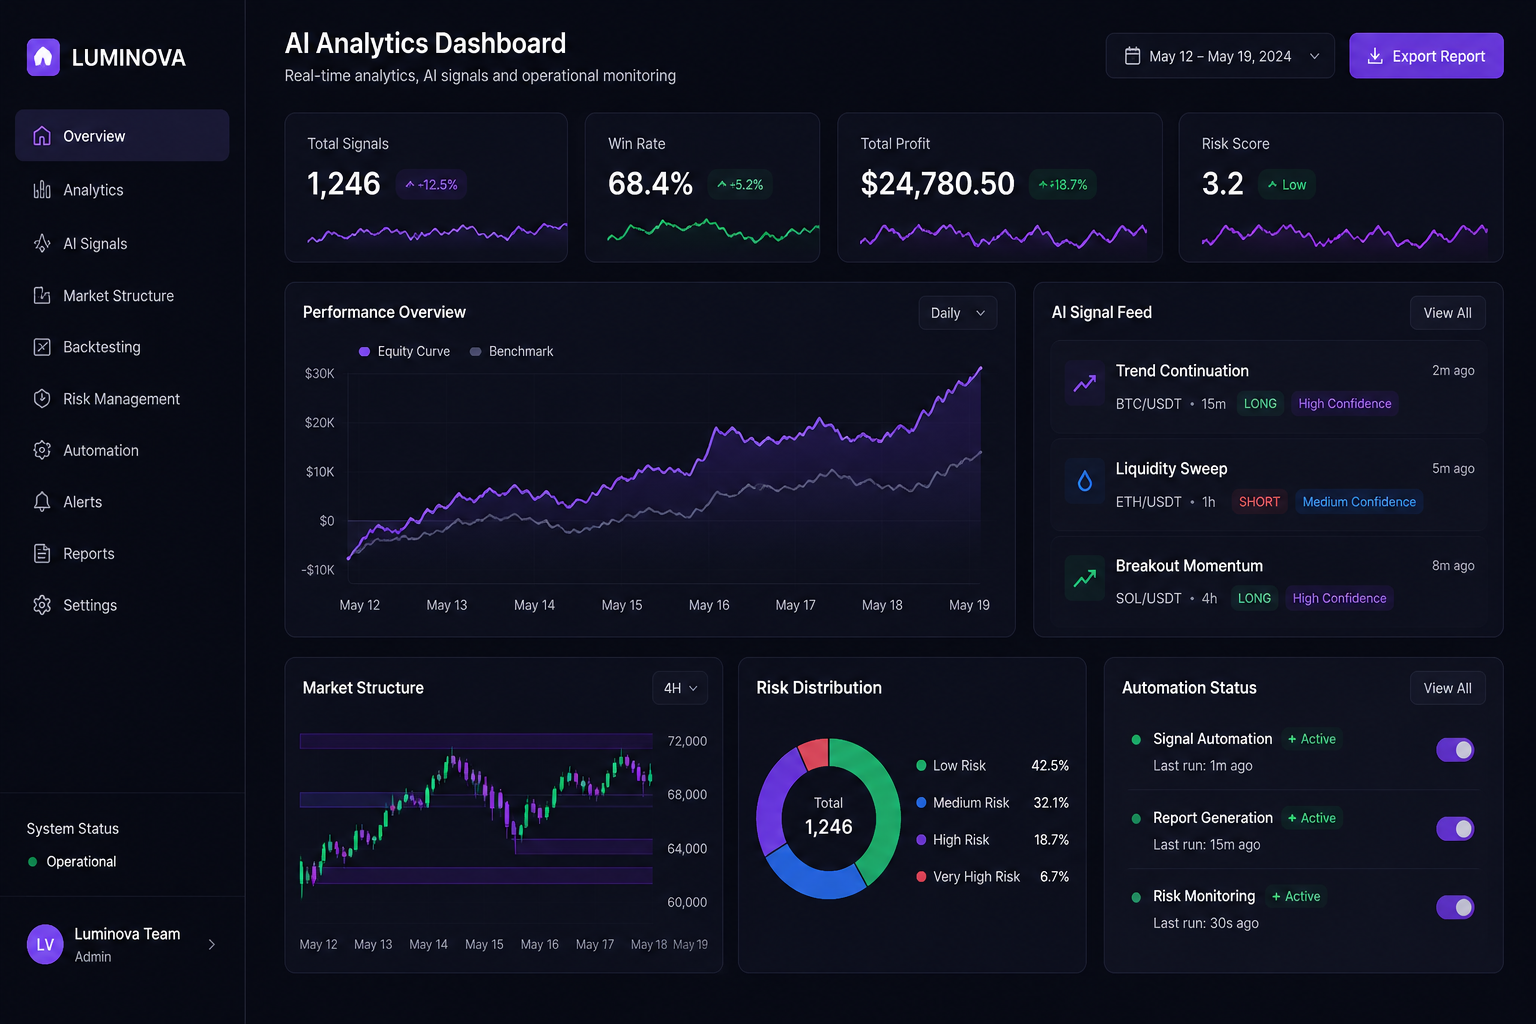Click the Automation gear icon
This screenshot has width=1536, height=1024.
(42, 450)
